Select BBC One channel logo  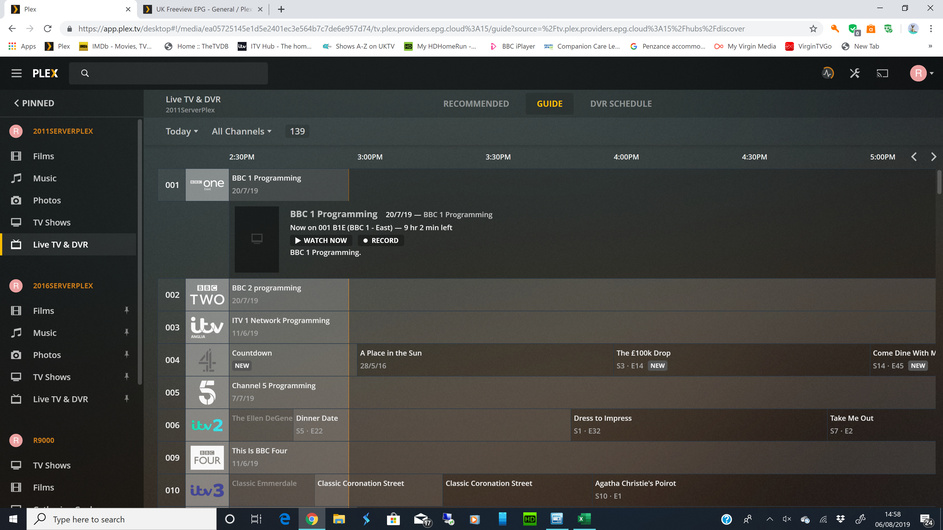(x=207, y=185)
